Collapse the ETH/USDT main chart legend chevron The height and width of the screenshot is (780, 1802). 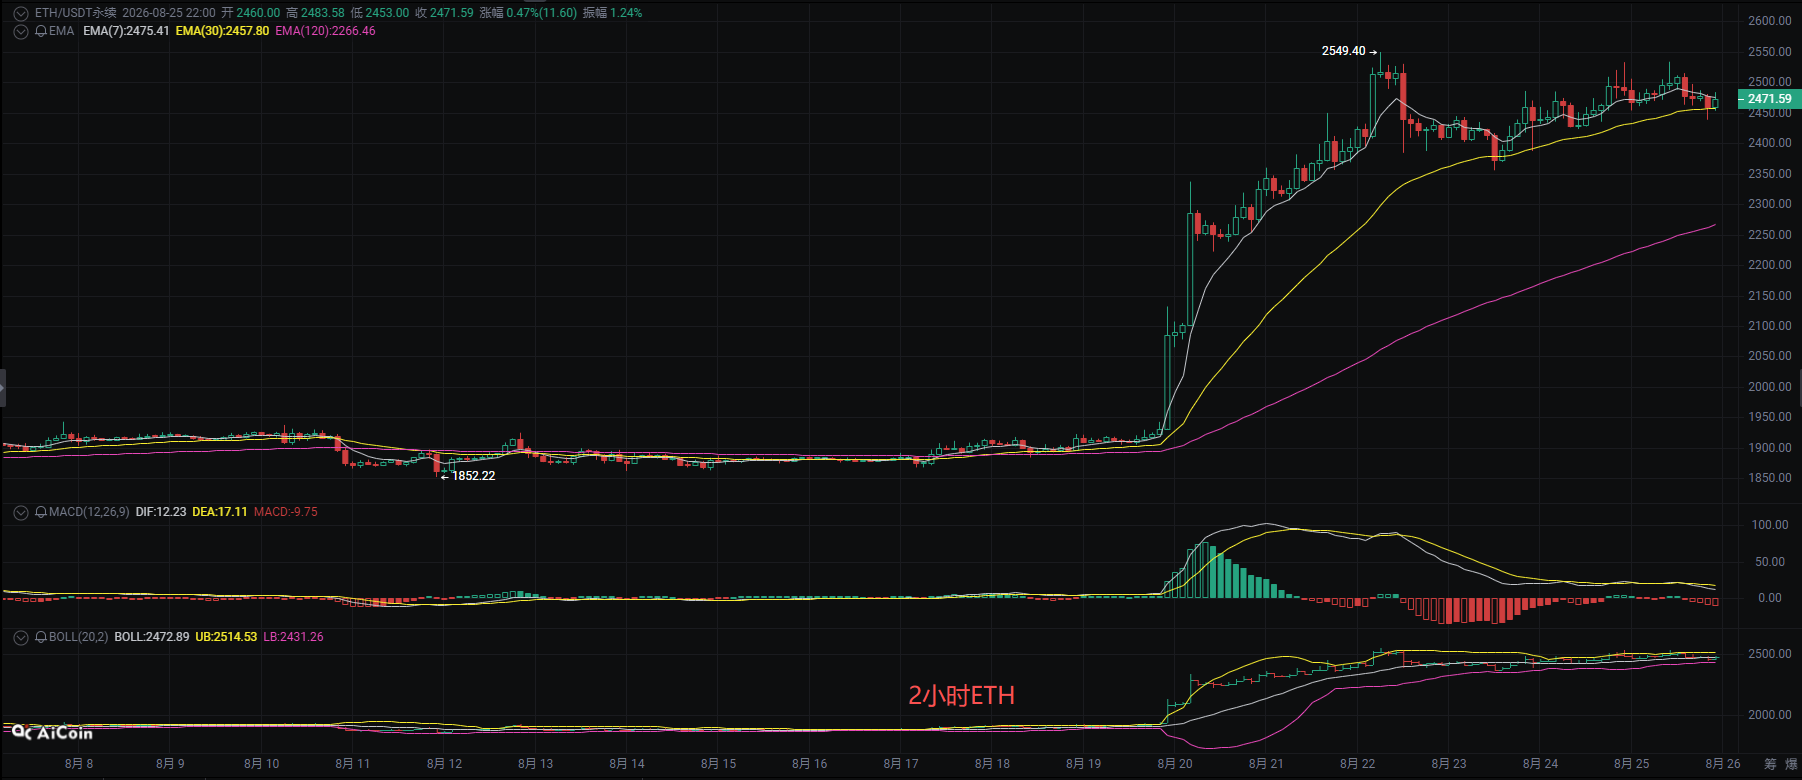click(x=20, y=13)
